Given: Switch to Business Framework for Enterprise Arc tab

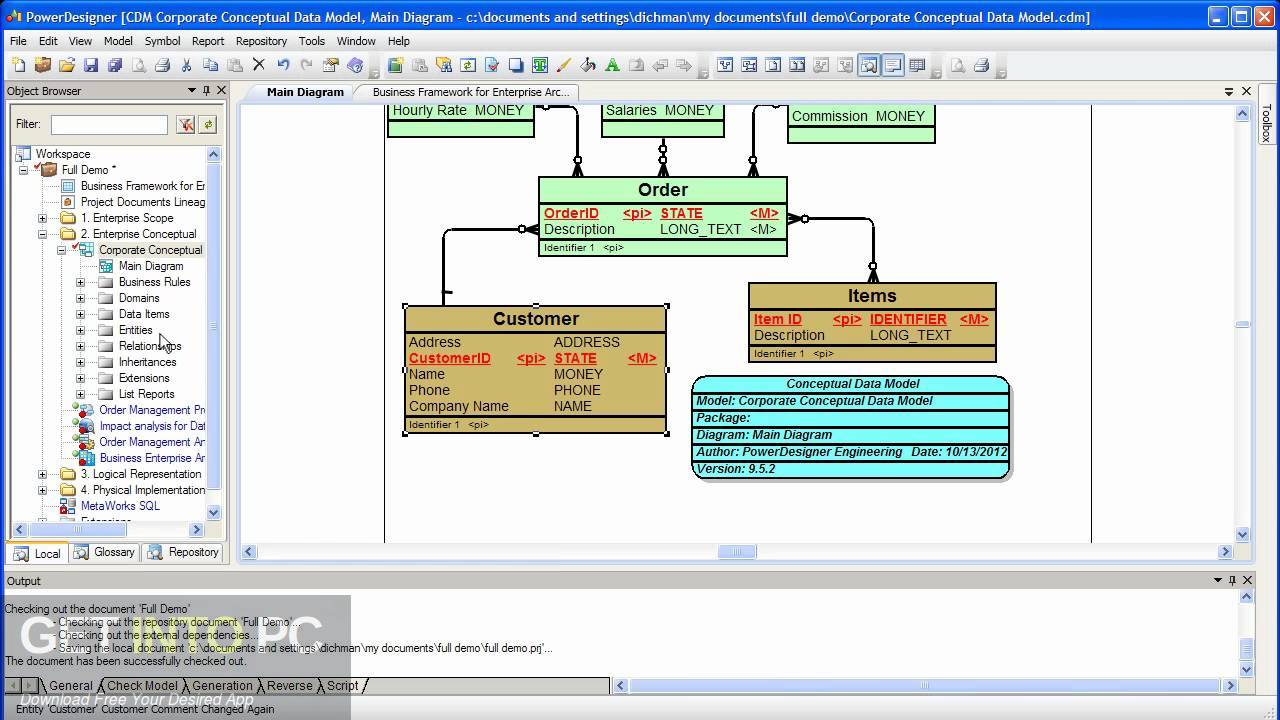Looking at the screenshot, I should (x=470, y=92).
